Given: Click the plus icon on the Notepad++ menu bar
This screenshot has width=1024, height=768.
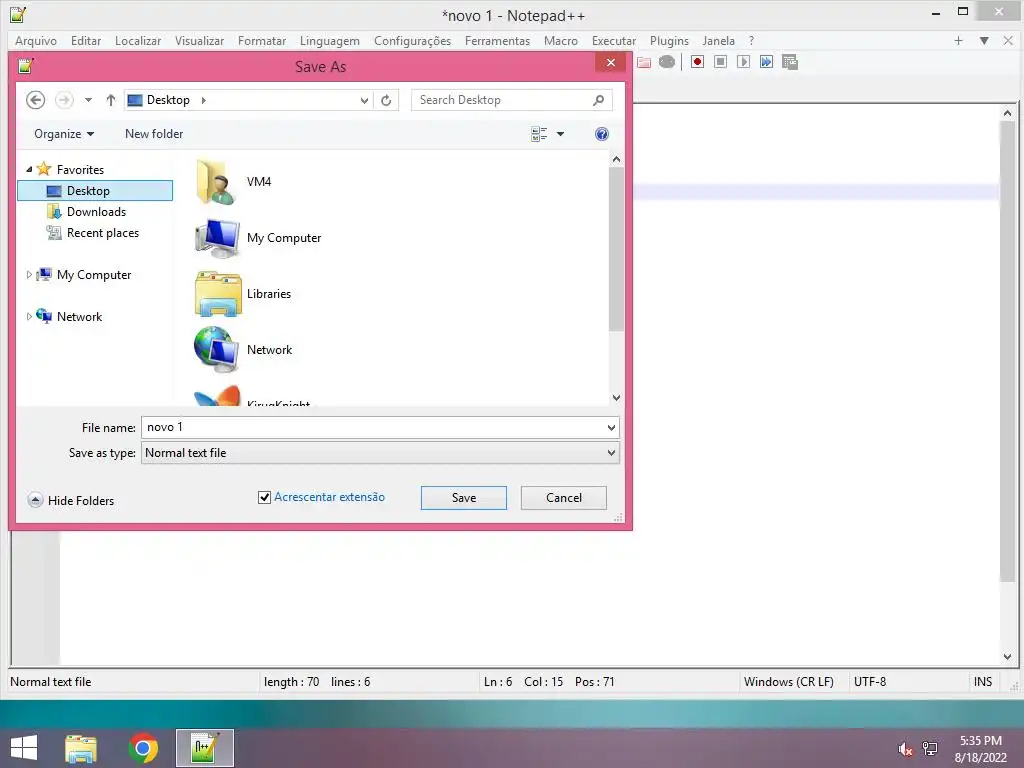Looking at the screenshot, I should point(958,40).
